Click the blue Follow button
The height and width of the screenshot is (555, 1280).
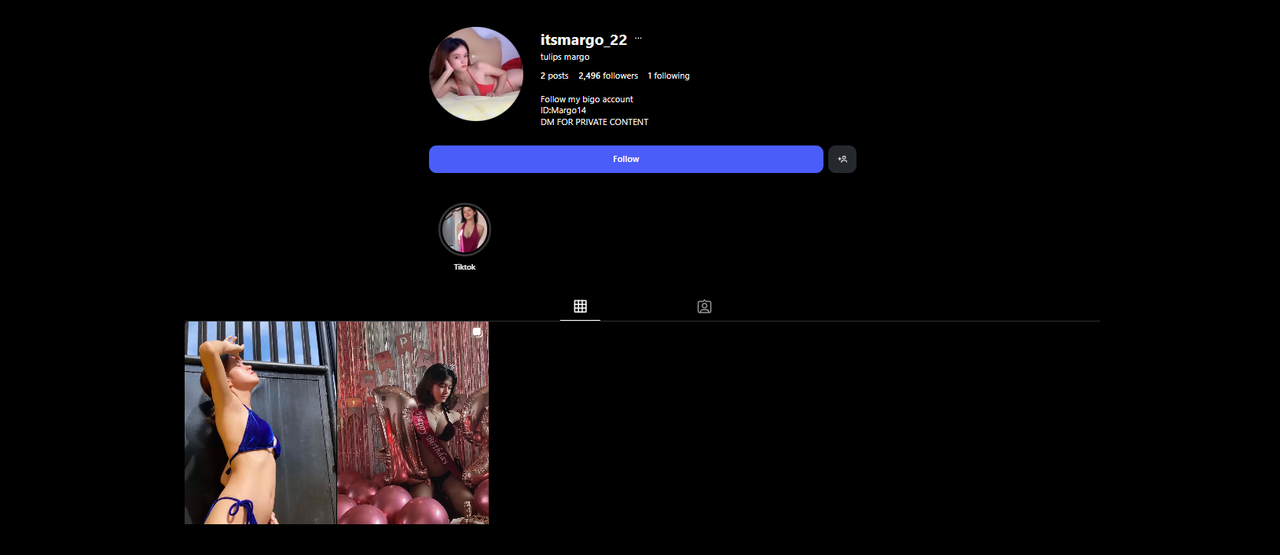point(626,159)
